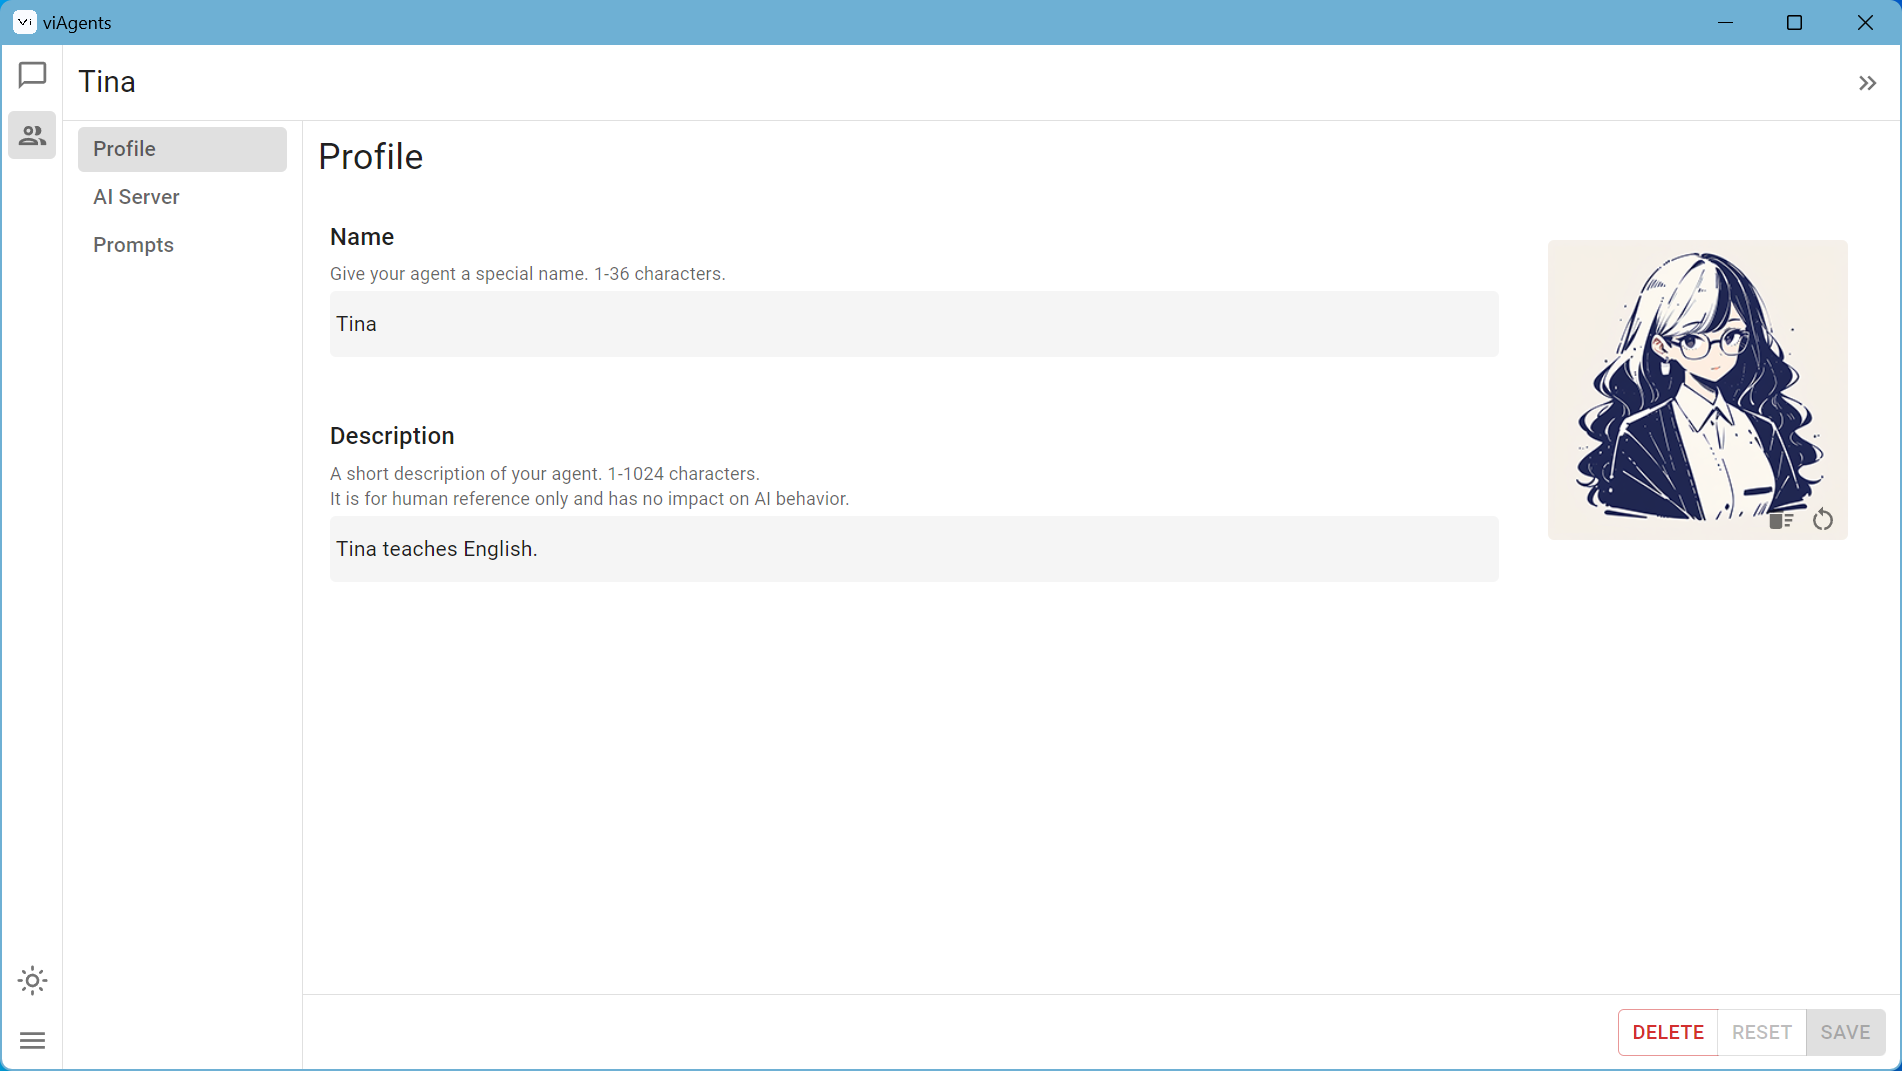Click the SAVE button

coord(1845,1032)
